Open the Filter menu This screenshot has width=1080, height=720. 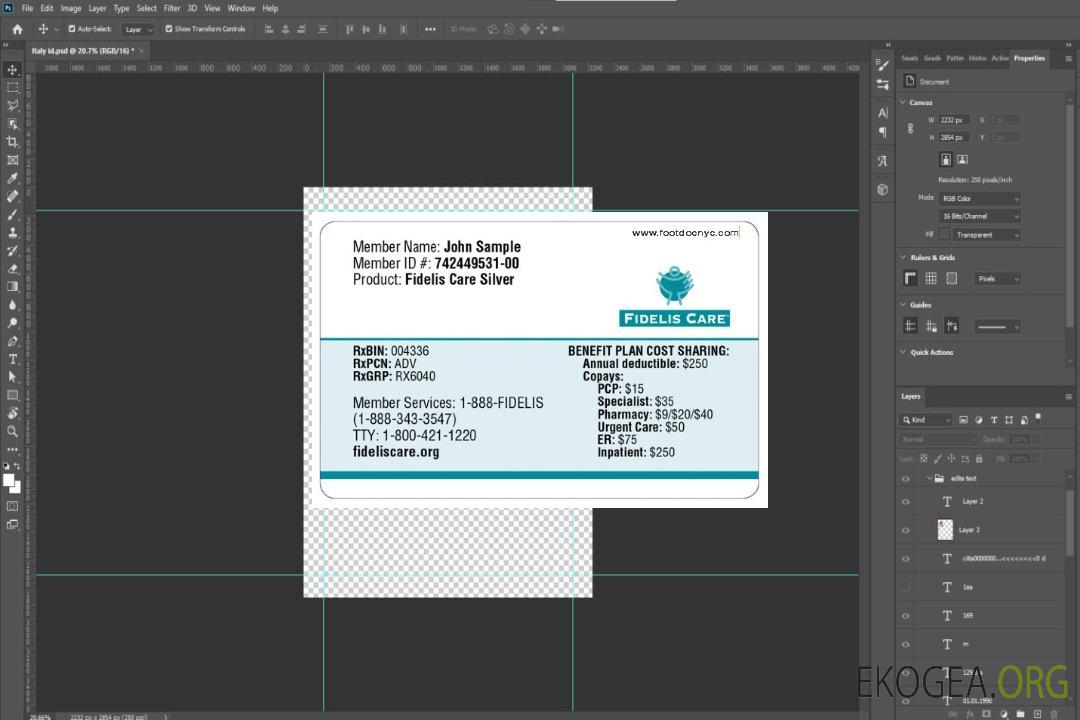[172, 8]
